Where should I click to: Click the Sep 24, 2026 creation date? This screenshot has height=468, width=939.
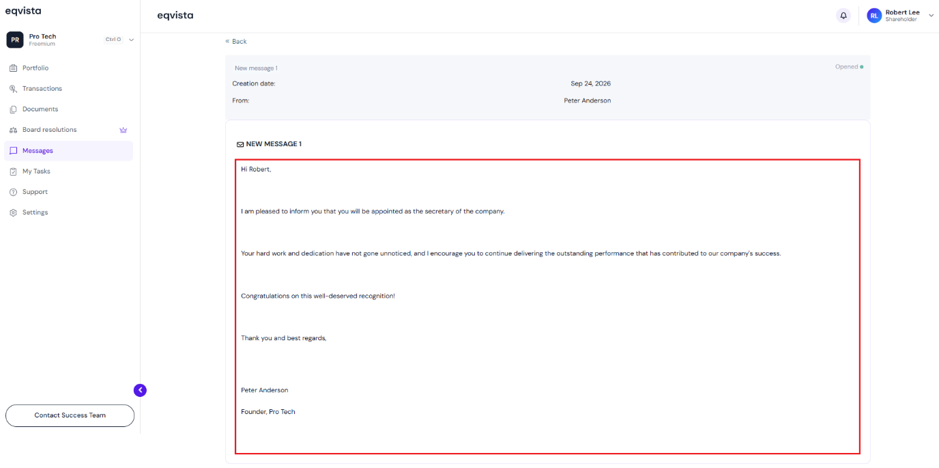pyautogui.click(x=590, y=83)
